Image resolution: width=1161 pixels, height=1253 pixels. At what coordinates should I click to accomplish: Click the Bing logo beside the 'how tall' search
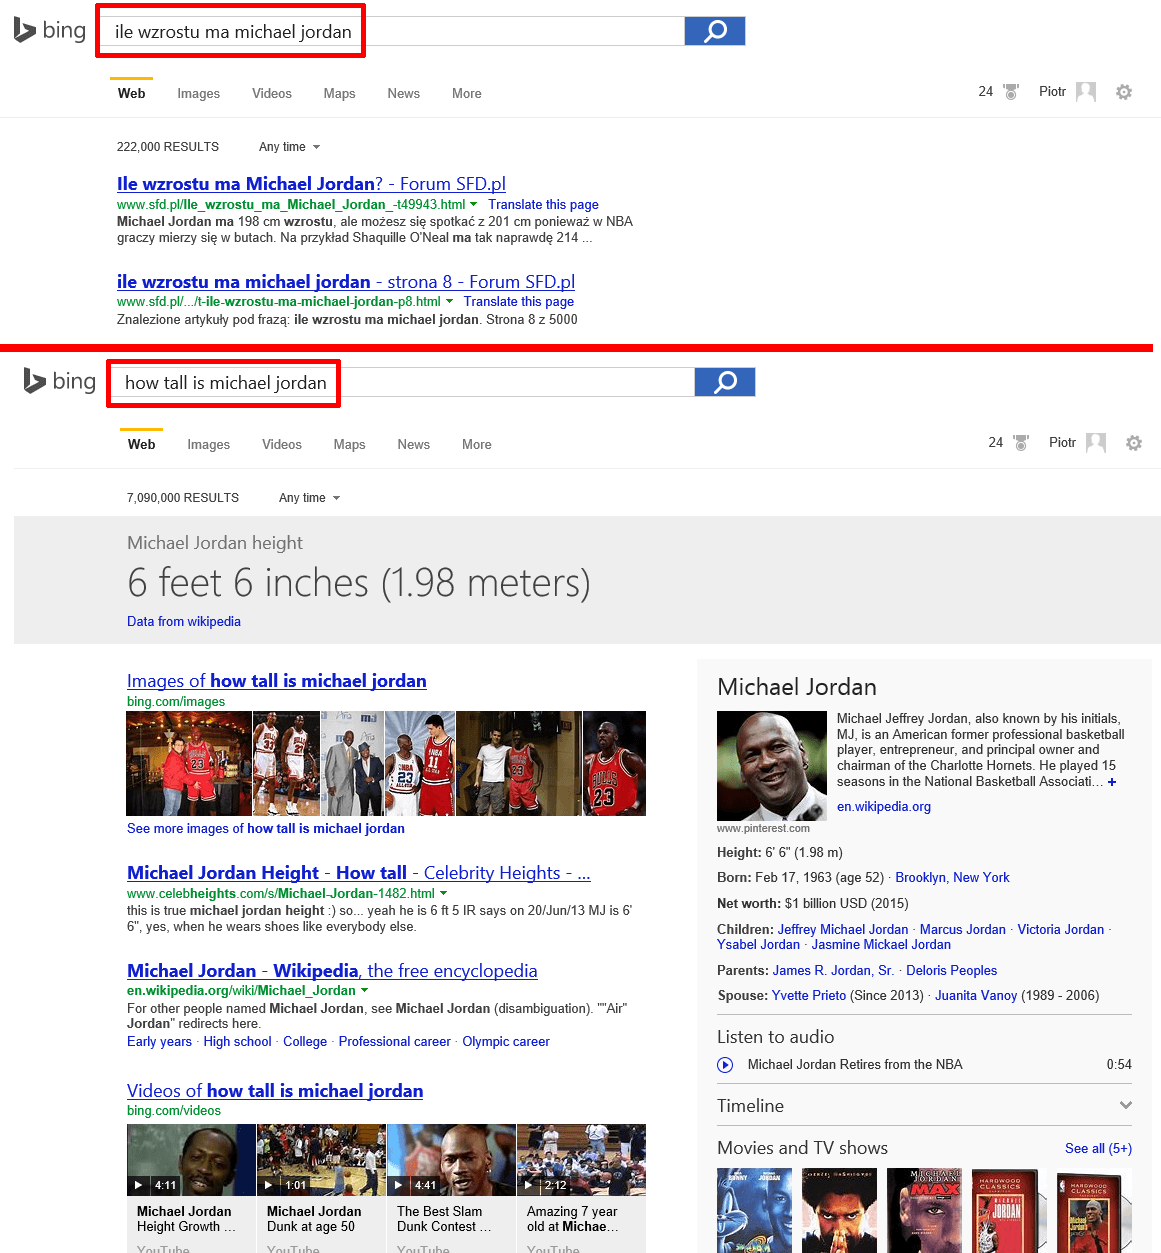coord(60,381)
